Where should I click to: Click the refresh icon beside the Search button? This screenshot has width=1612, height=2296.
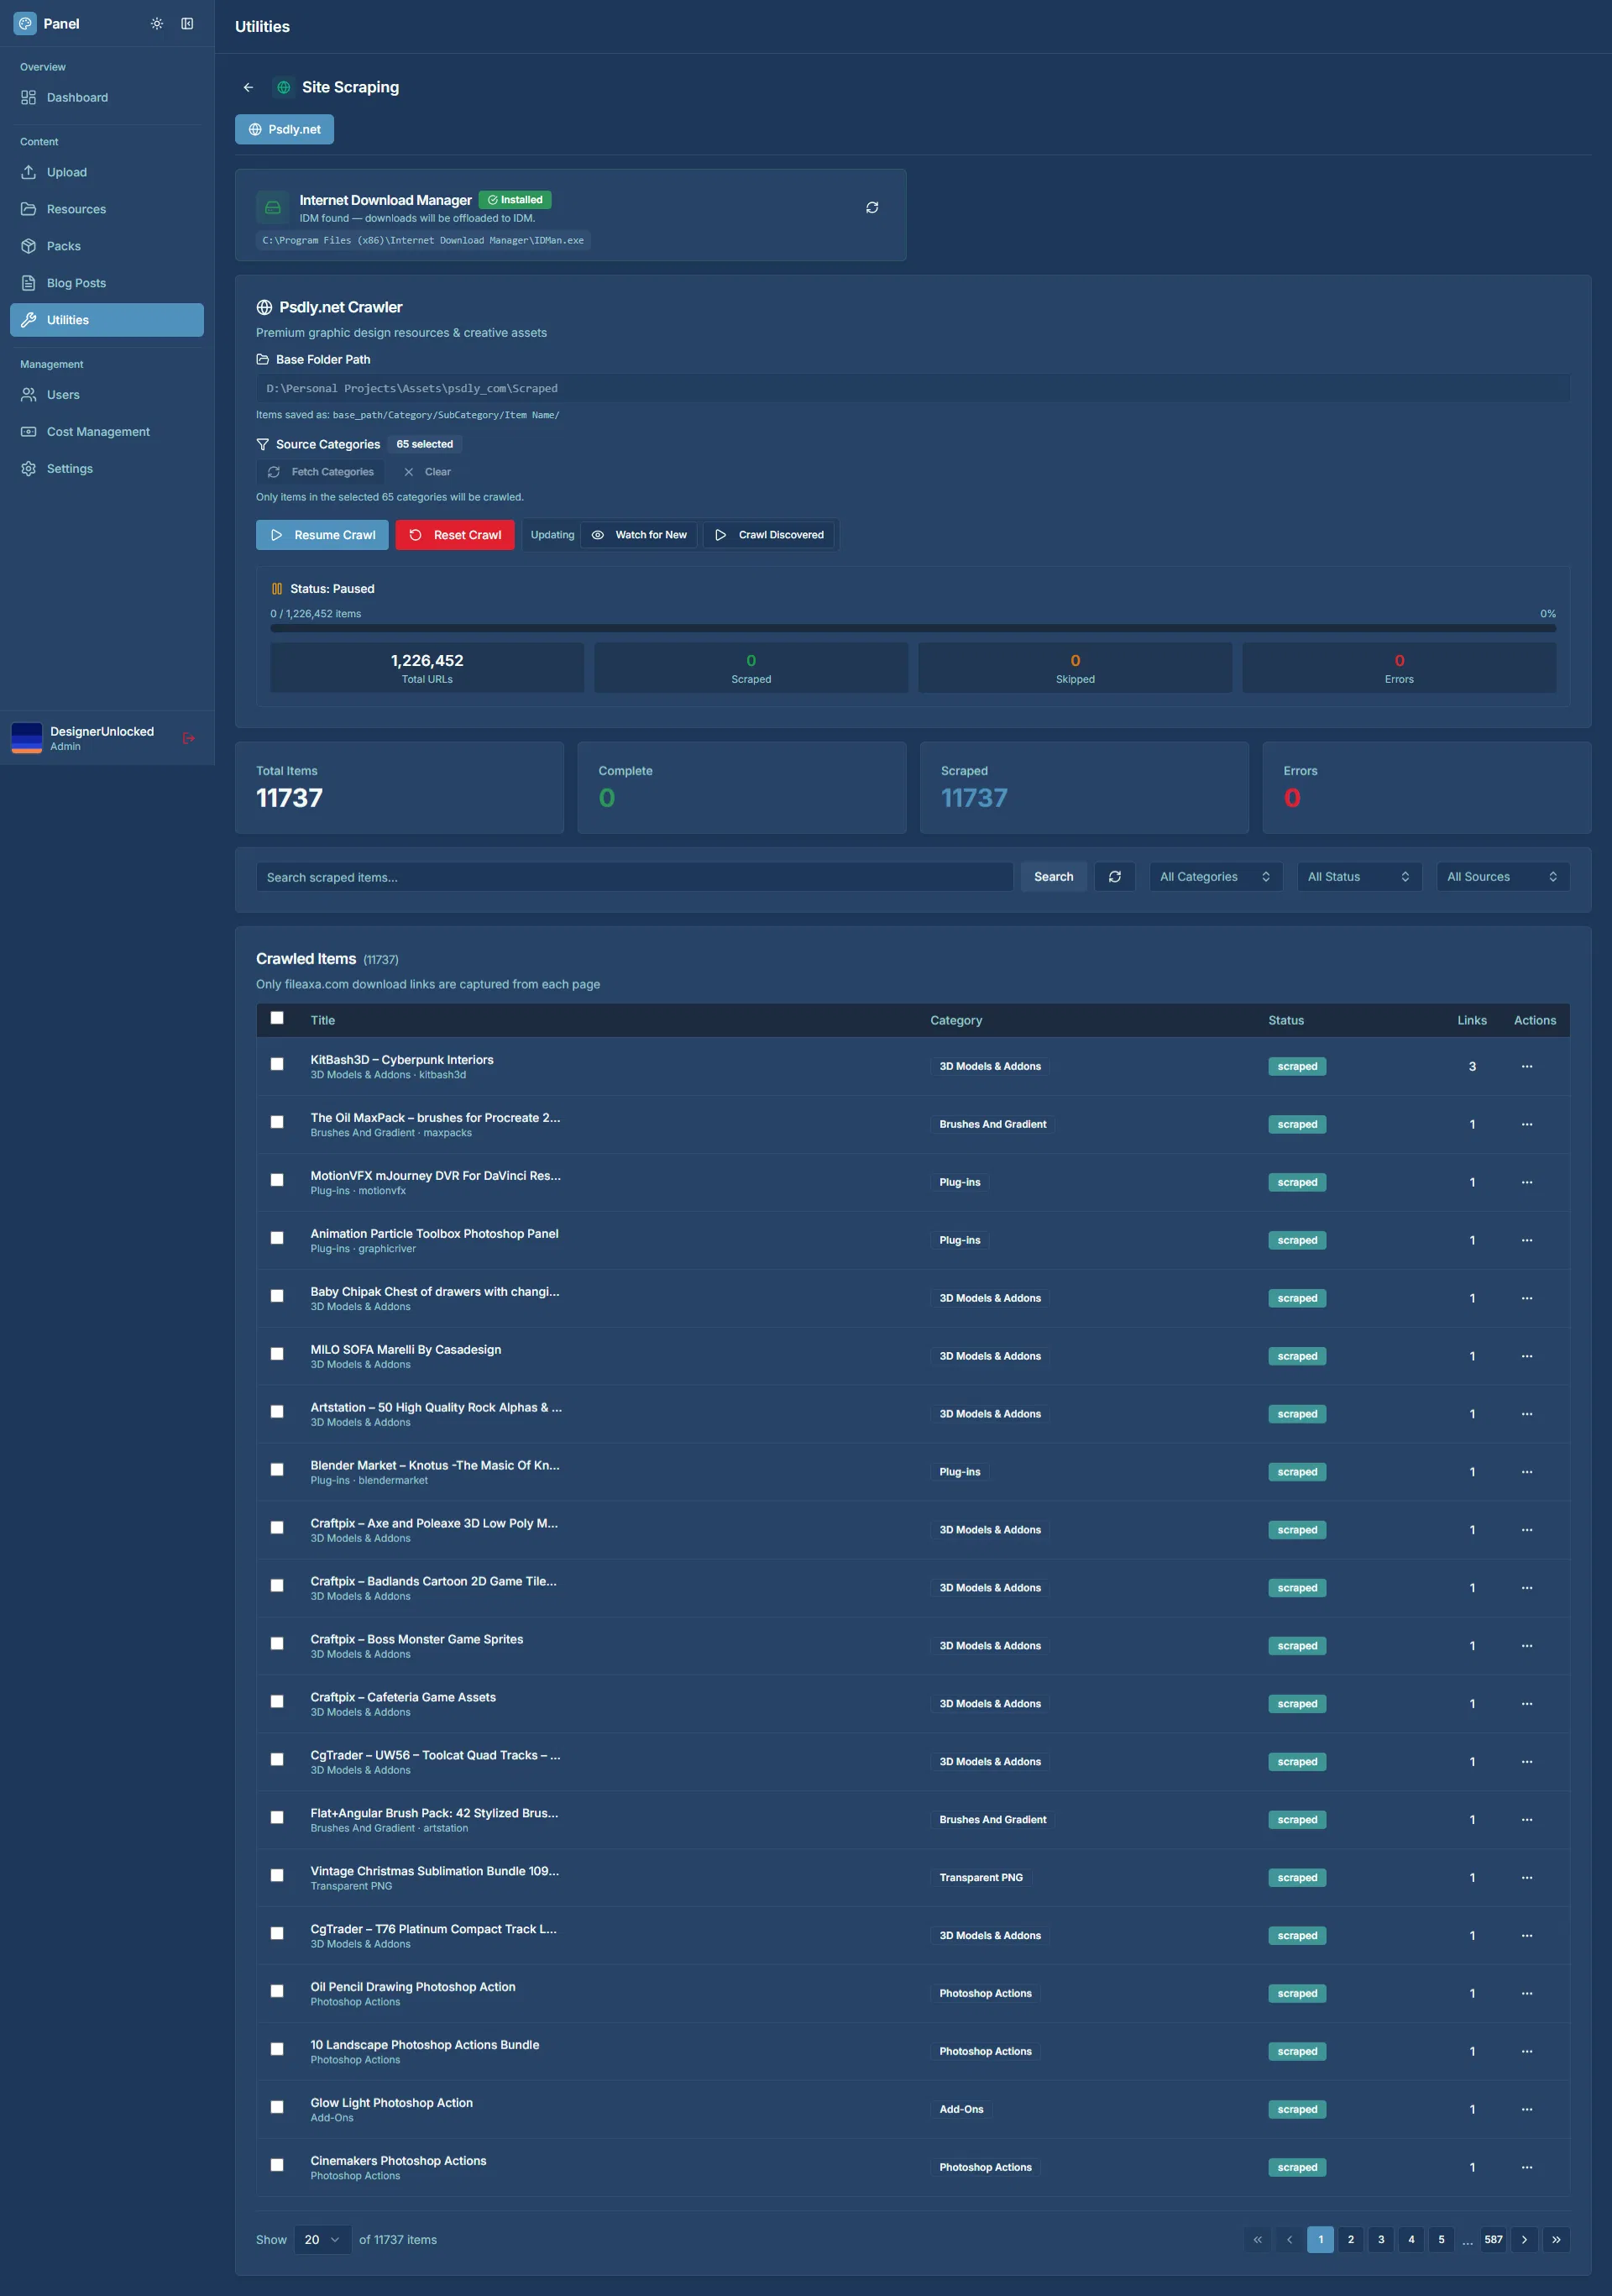click(x=1114, y=876)
